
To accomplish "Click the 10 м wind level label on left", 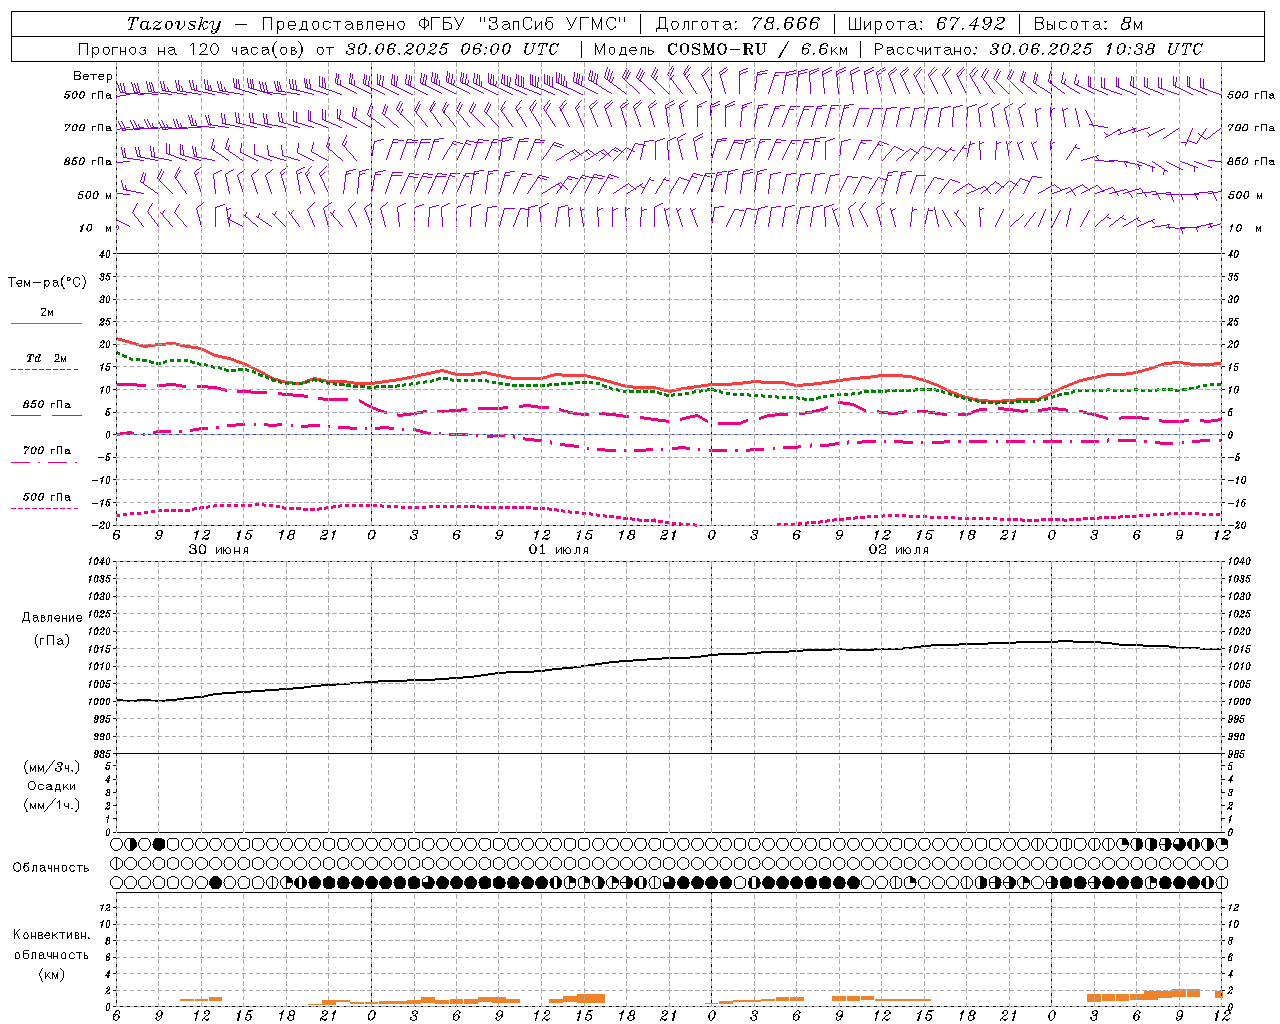I will 96,228.
